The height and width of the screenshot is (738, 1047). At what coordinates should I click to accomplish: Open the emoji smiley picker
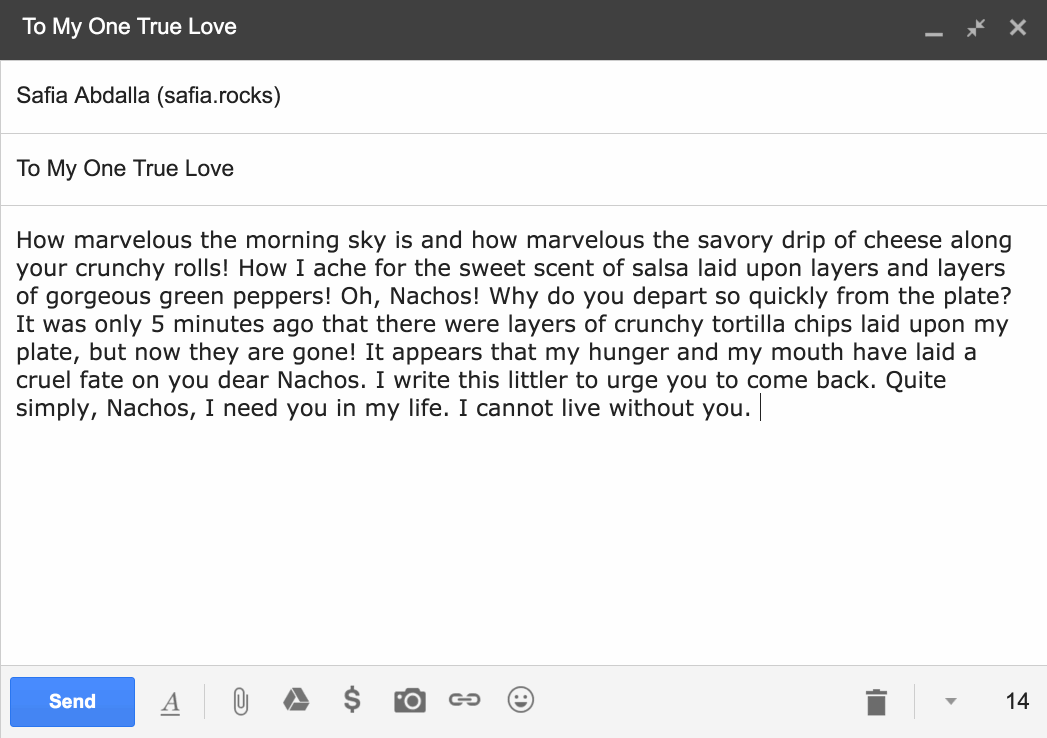(521, 700)
